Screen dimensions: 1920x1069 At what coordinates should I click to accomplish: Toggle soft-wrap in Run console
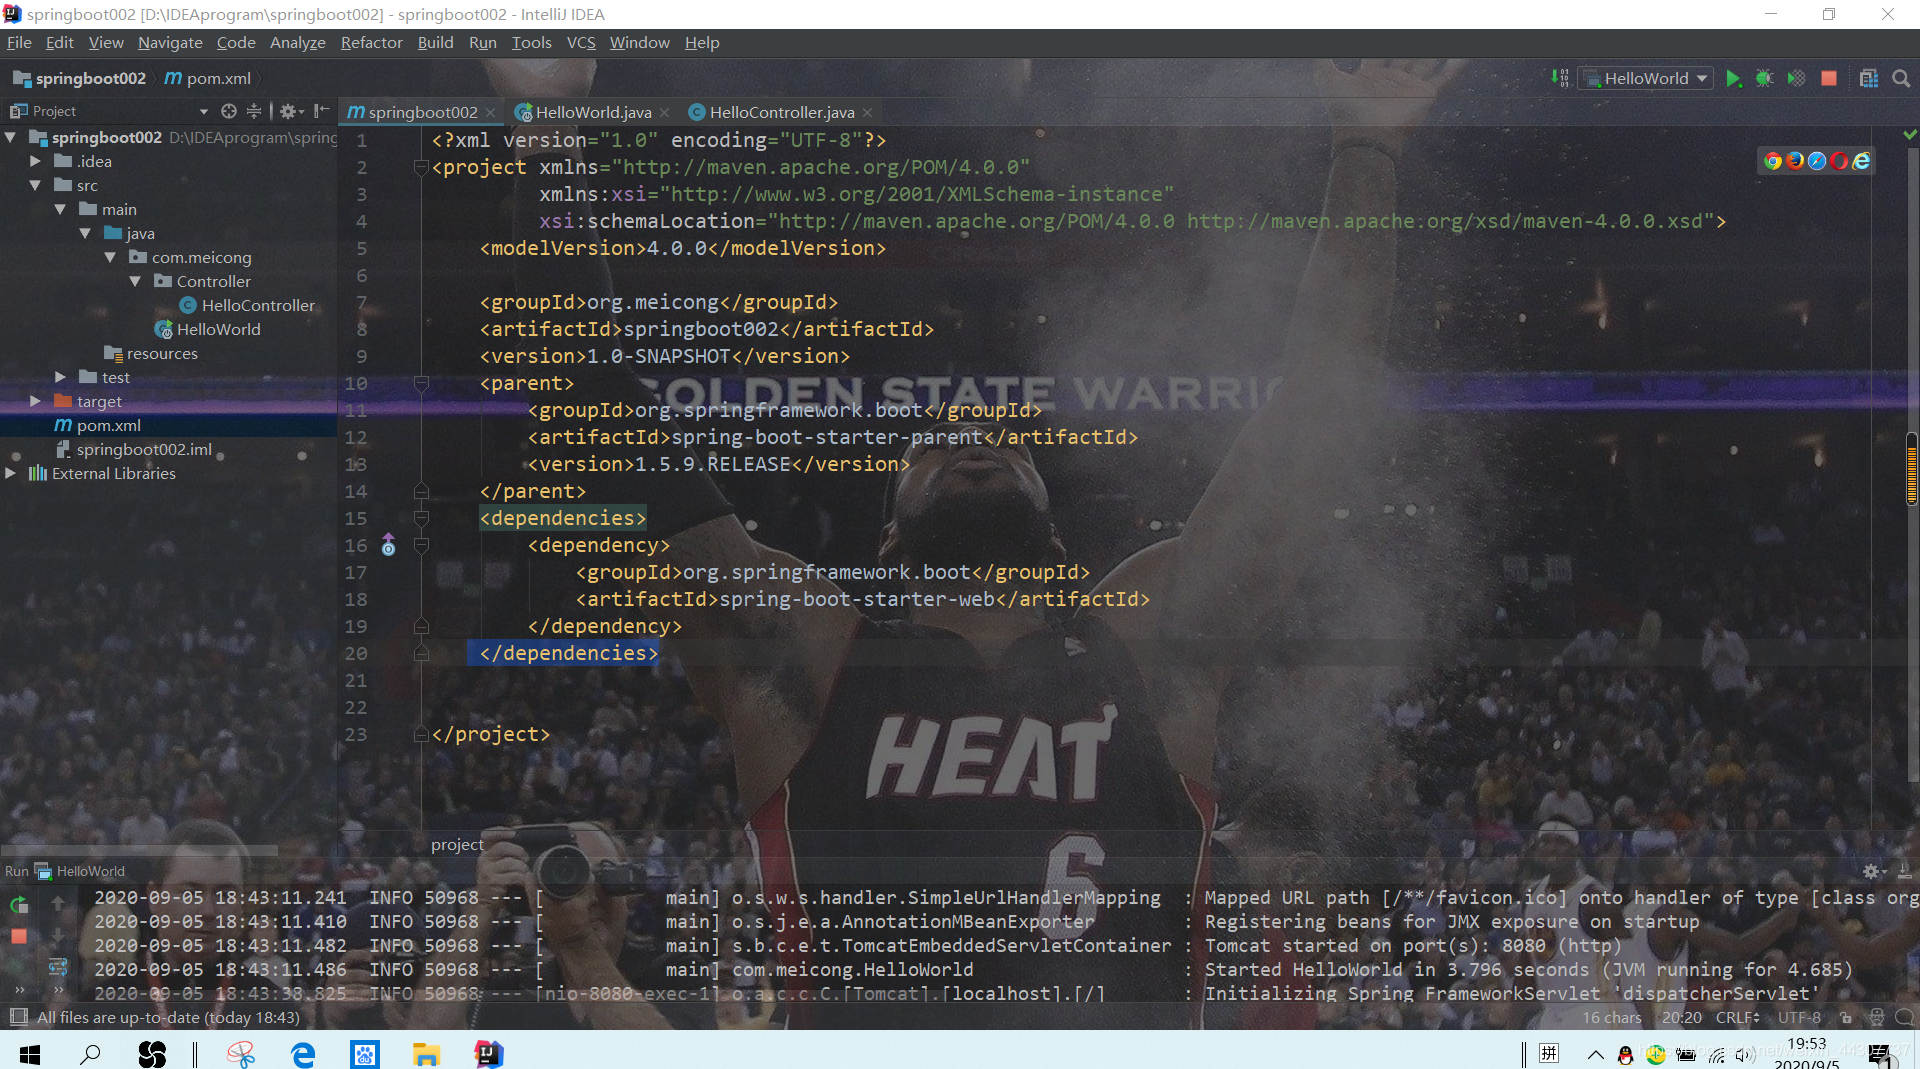click(x=58, y=967)
